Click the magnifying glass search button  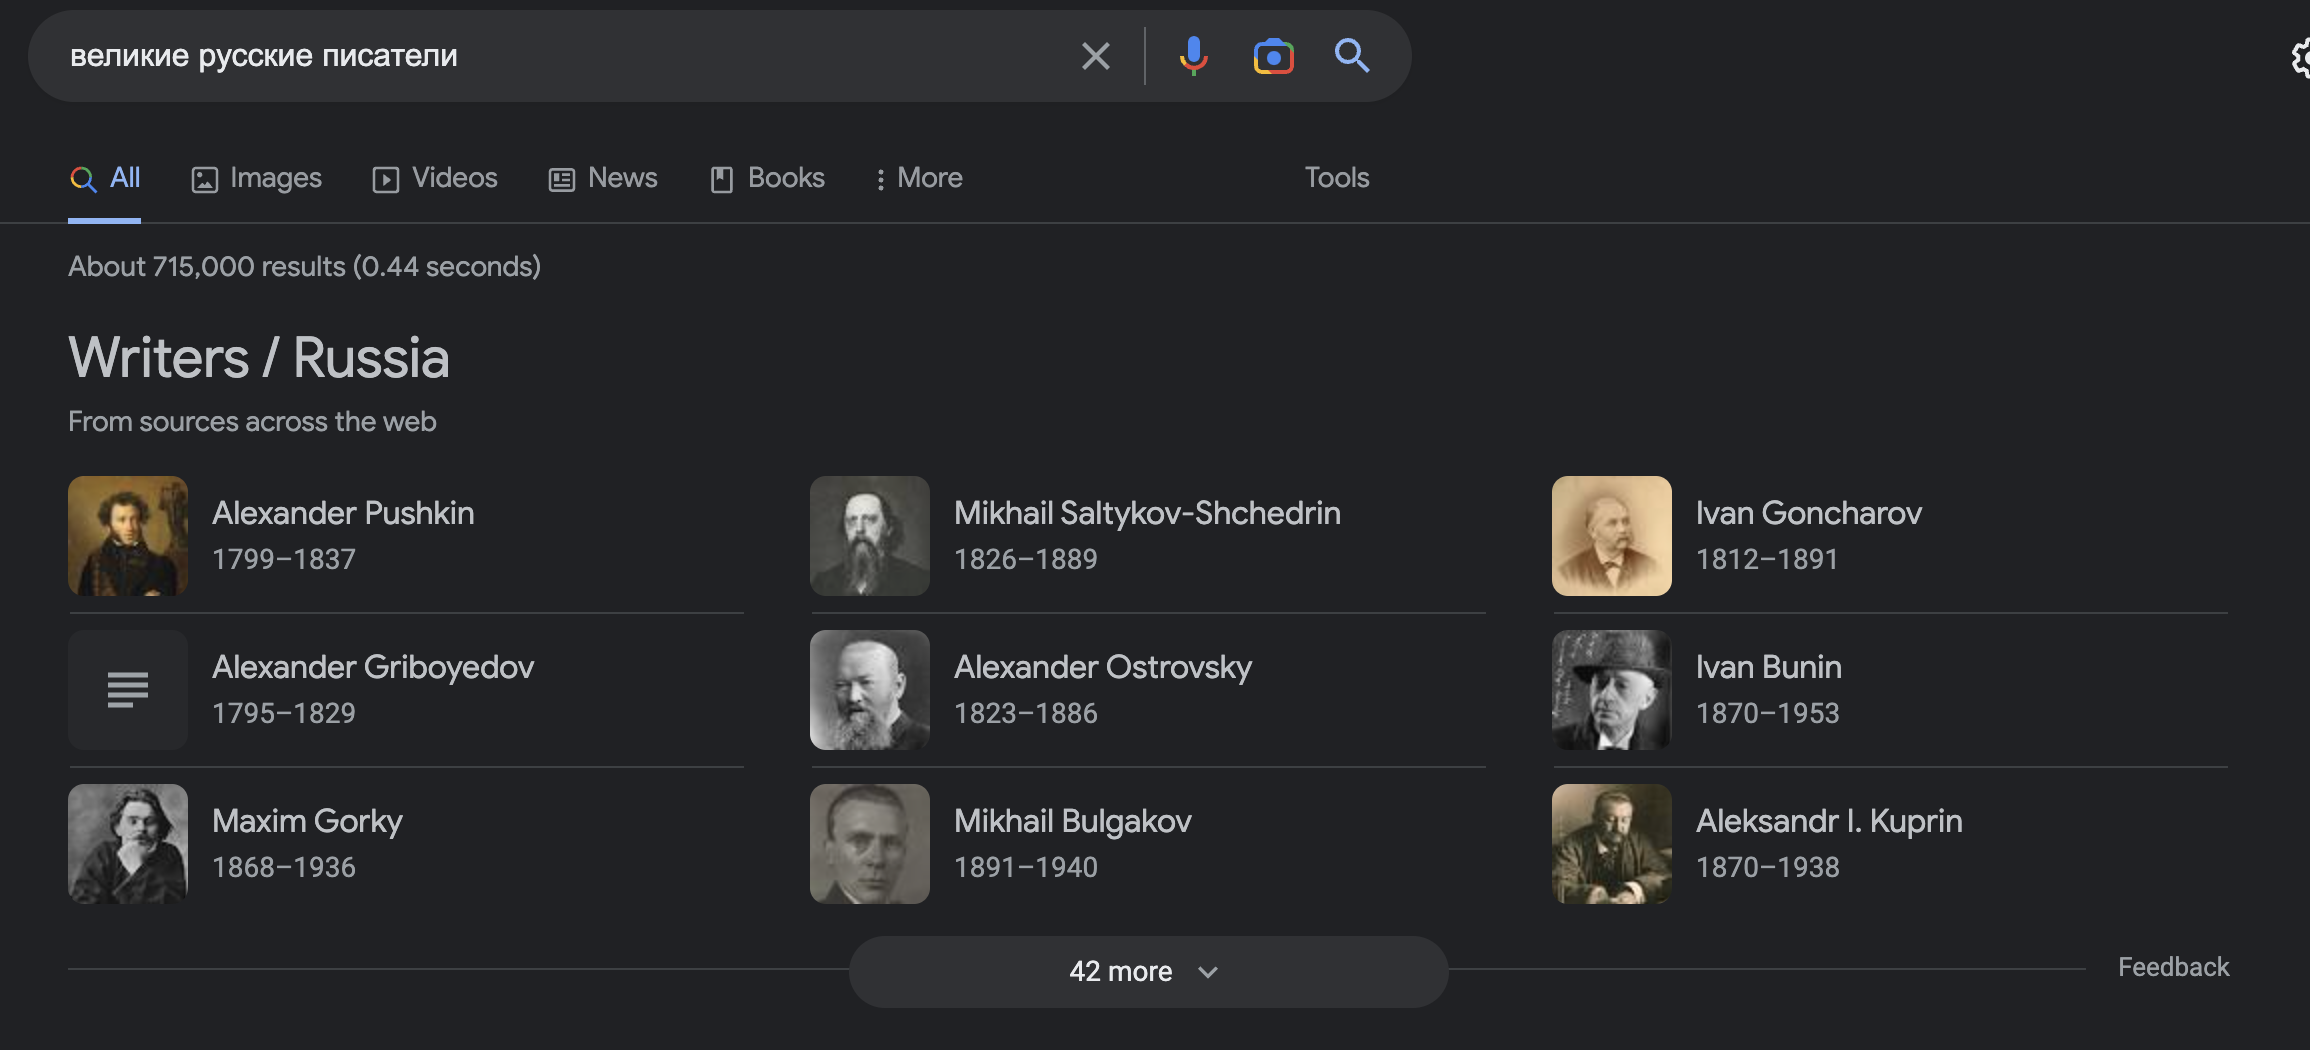point(1352,56)
